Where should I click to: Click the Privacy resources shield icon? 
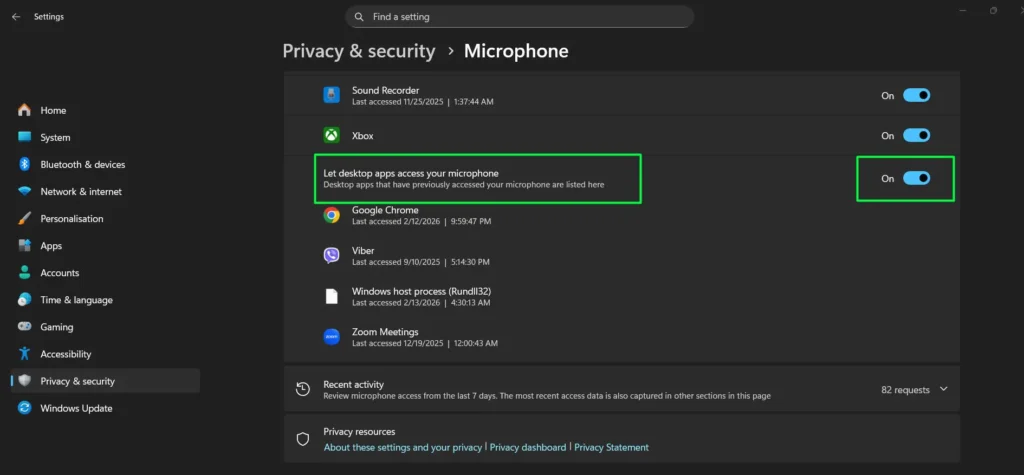coord(302,439)
